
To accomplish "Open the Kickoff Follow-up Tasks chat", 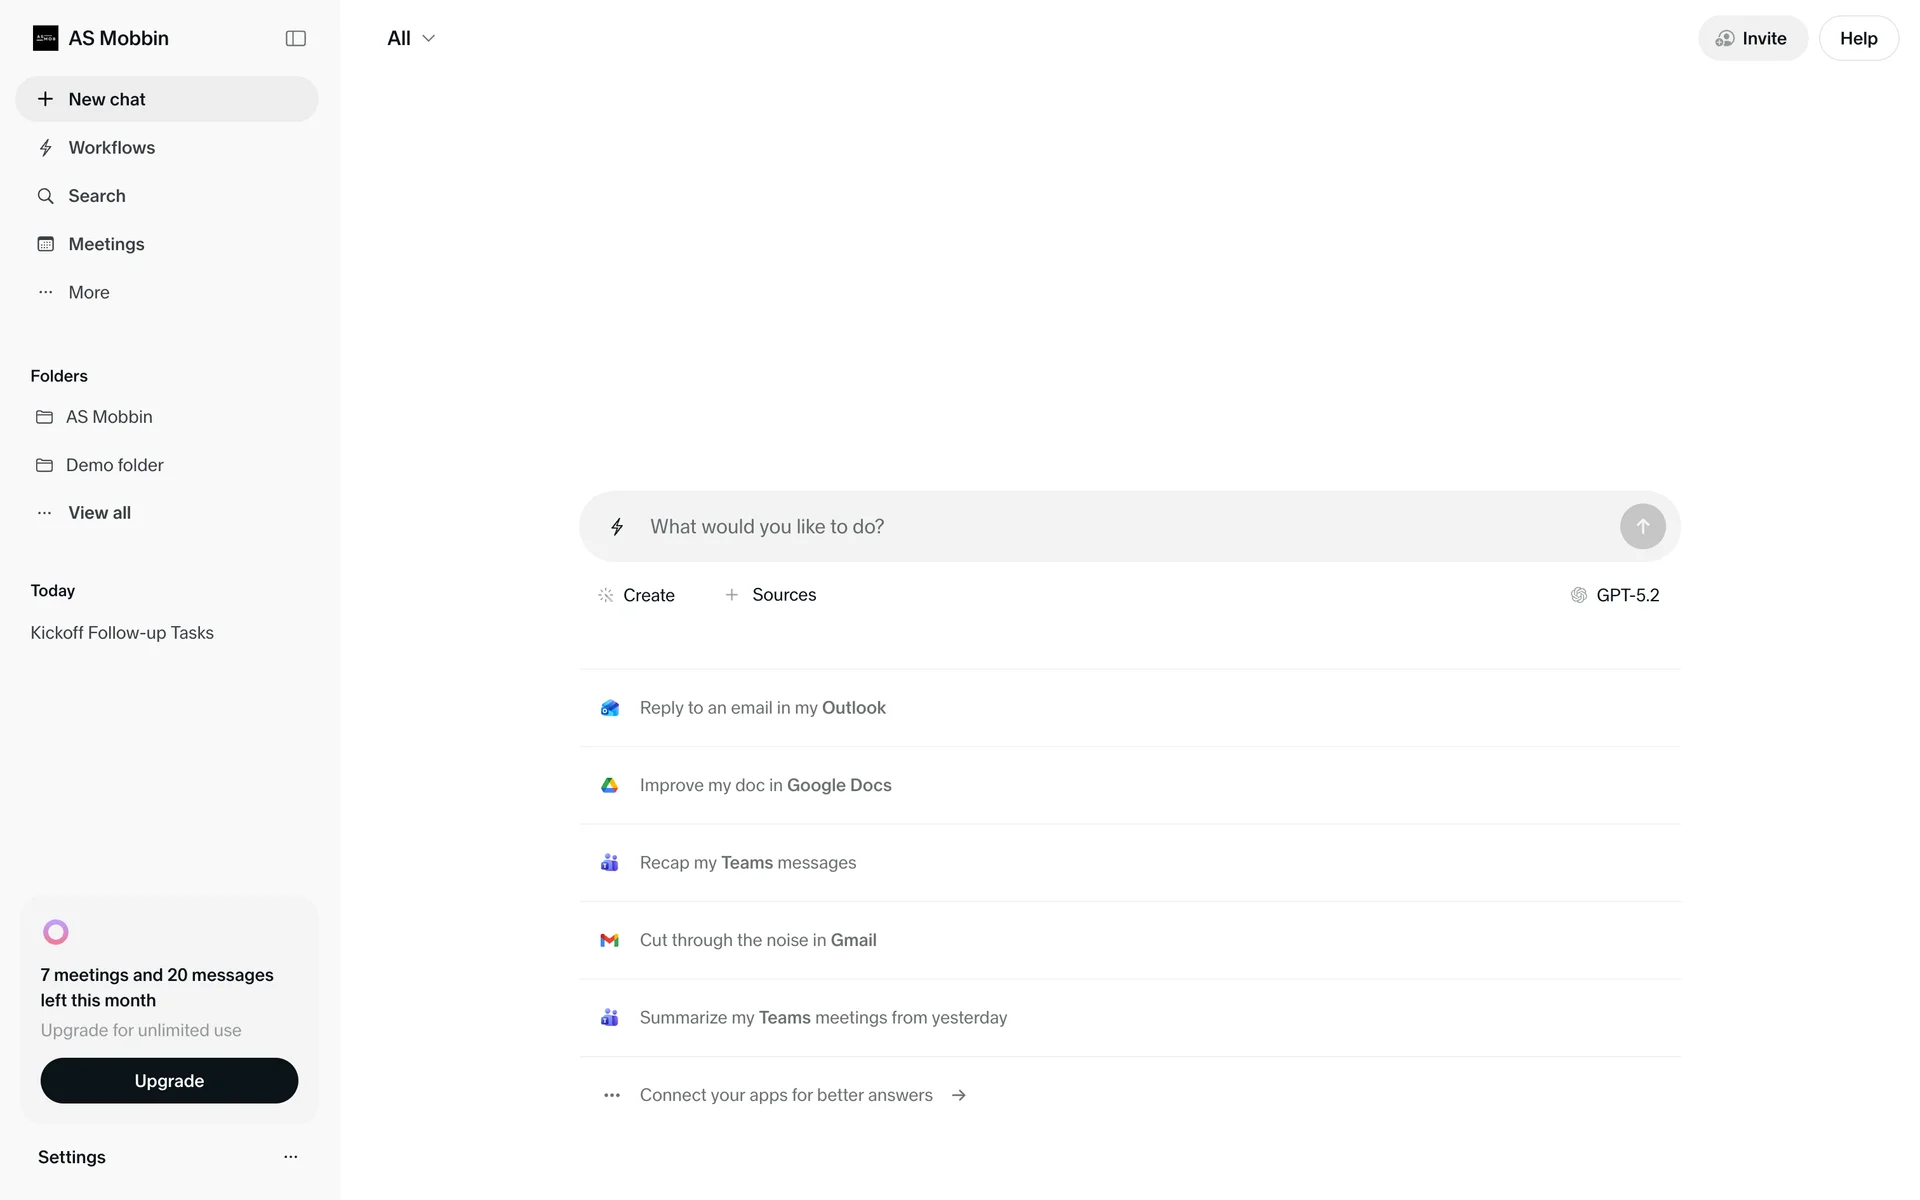I will 122,633.
